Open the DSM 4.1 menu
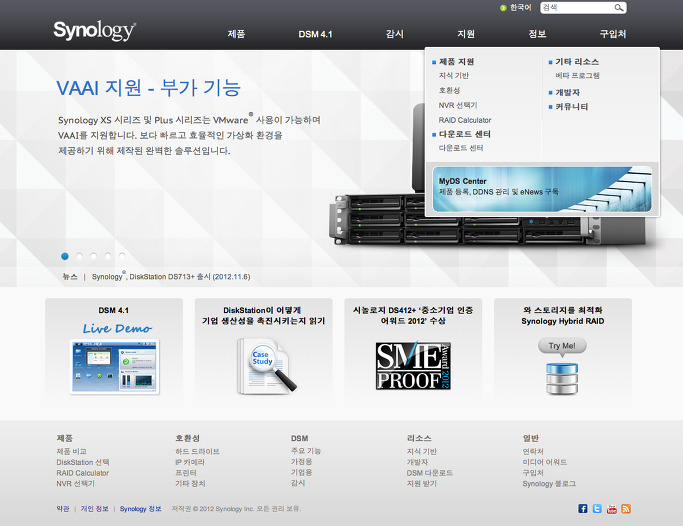683x526 pixels. tap(315, 34)
